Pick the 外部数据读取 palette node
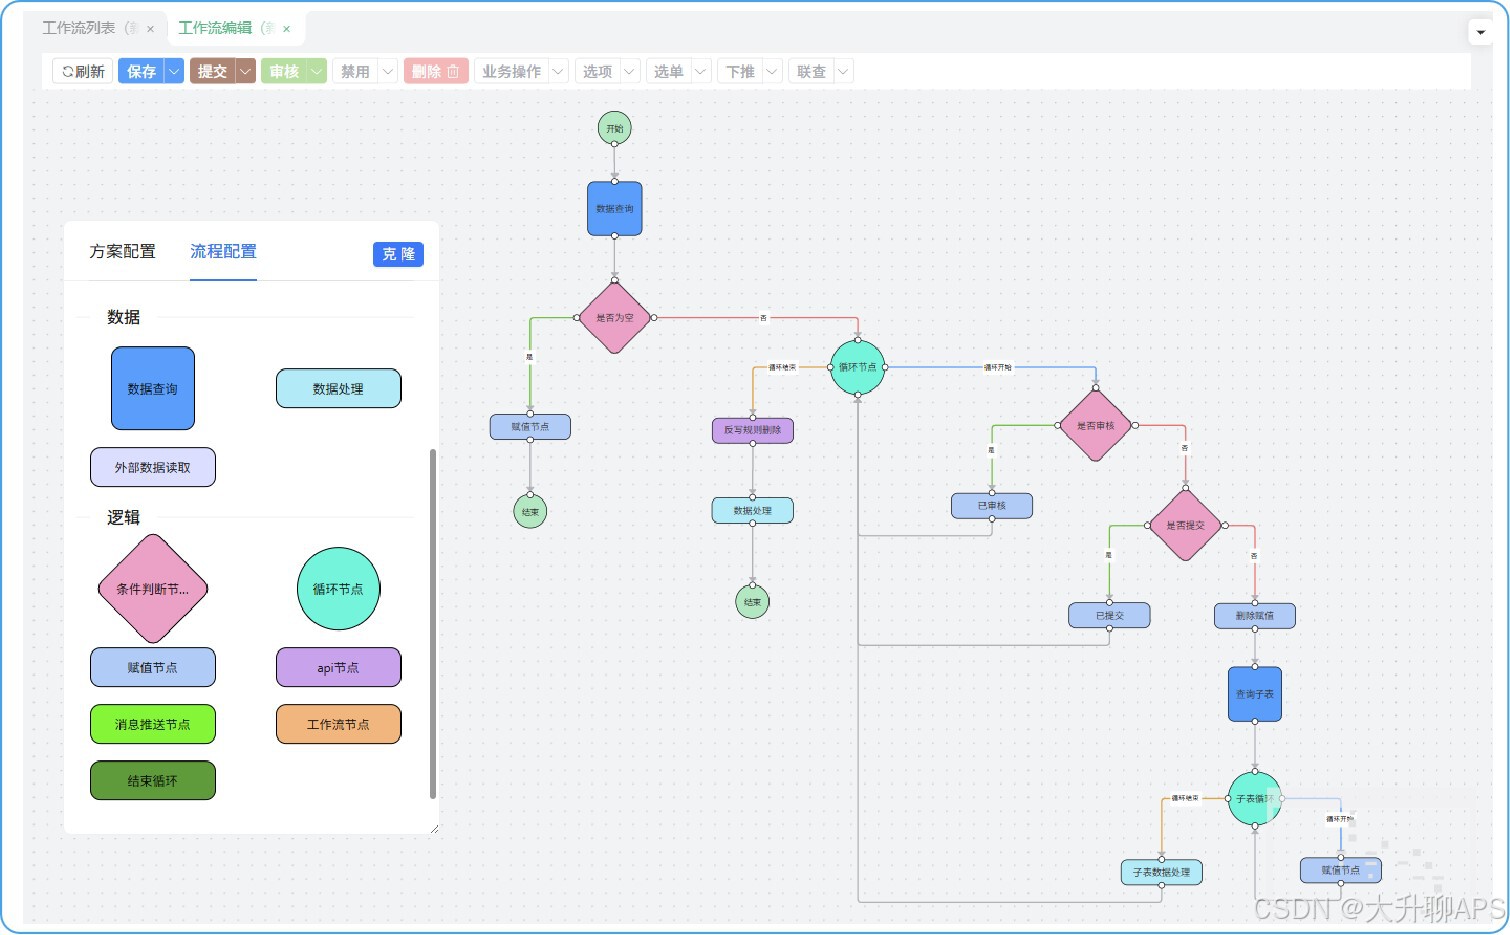The height and width of the screenshot is (935, 1510). (153, 467)
